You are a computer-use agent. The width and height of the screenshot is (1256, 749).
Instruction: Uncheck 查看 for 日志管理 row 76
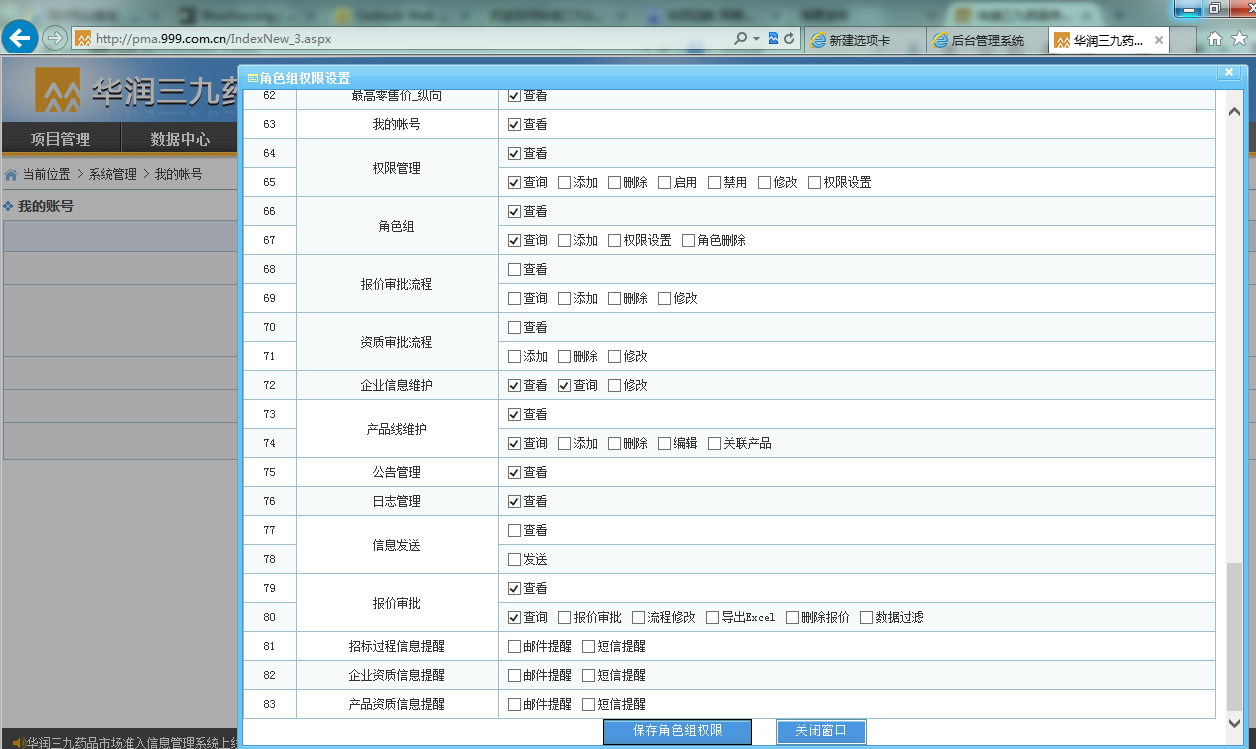[514, 501]
